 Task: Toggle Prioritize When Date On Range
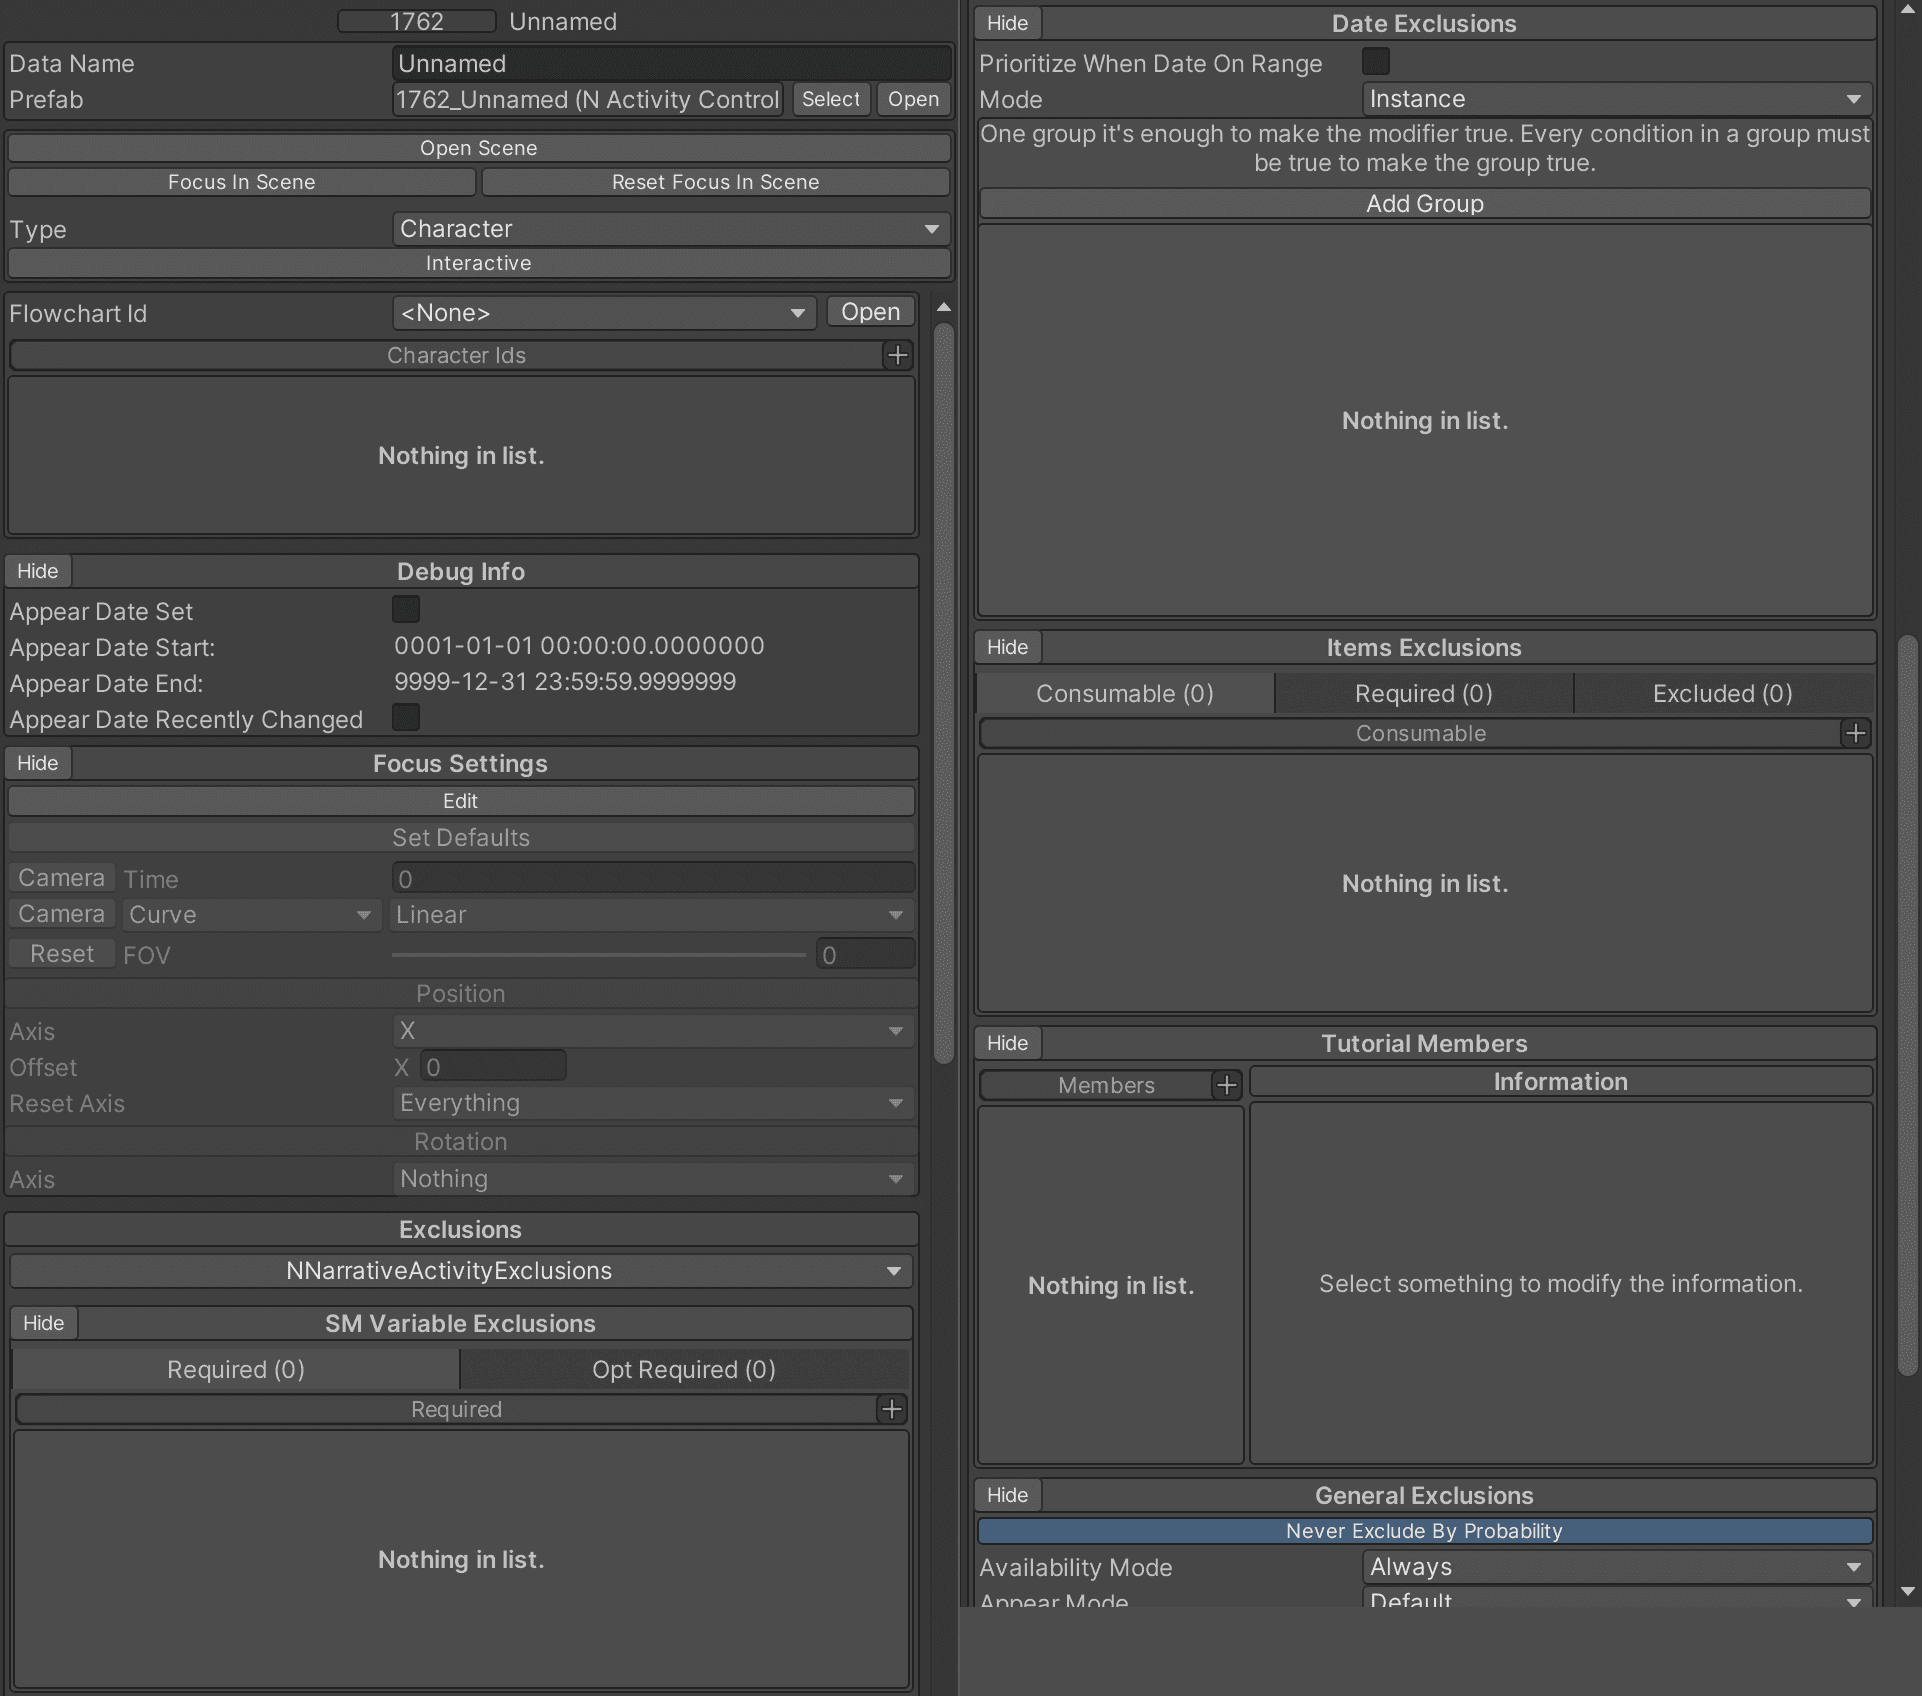[1376, 62]
